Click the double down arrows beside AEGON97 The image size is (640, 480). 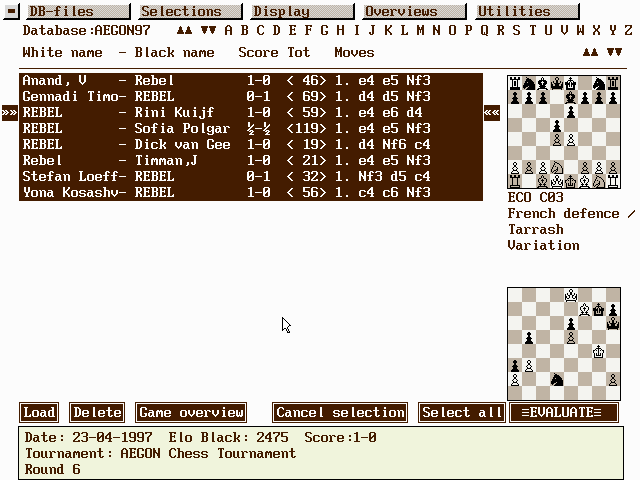click(x=208, y=30)
